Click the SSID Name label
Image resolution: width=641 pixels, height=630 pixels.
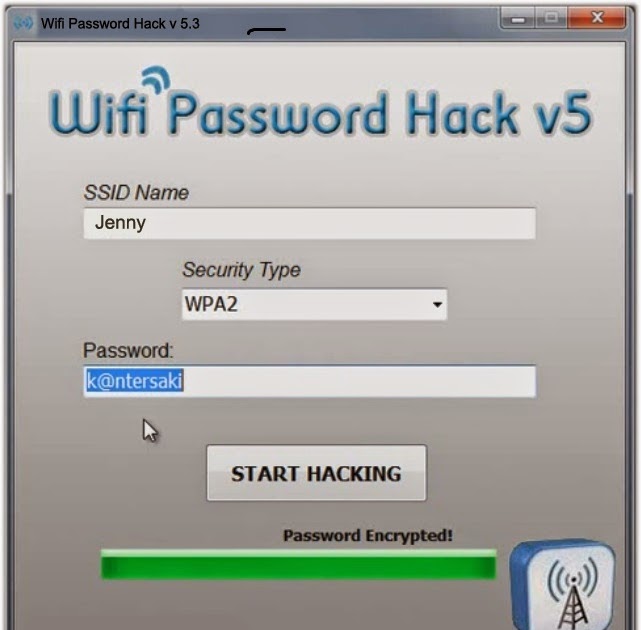click(136, 192)
